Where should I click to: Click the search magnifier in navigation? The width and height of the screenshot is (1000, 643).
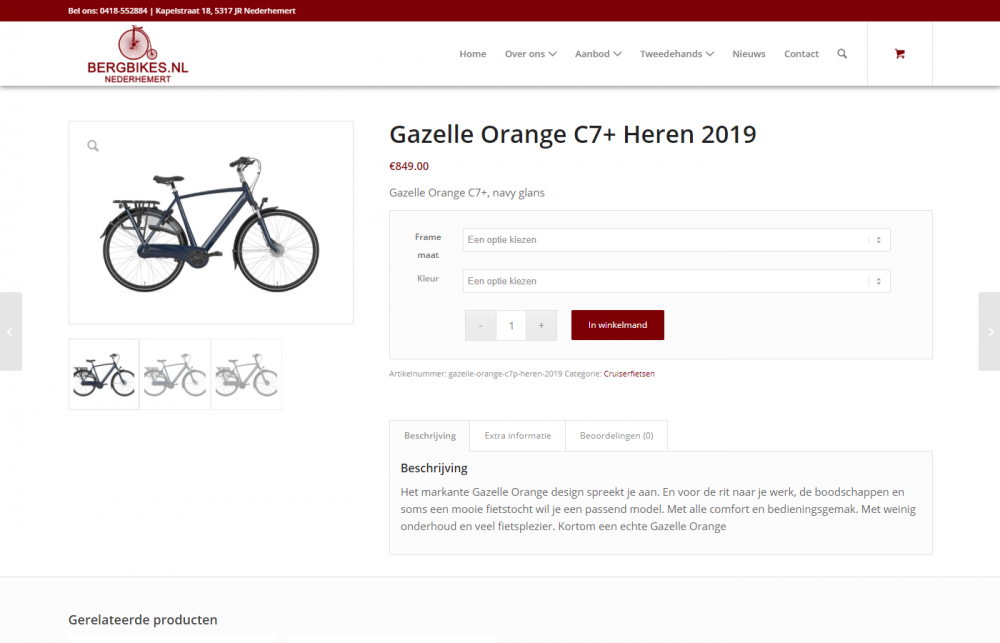pyautogui.click(x=842, y=54)
